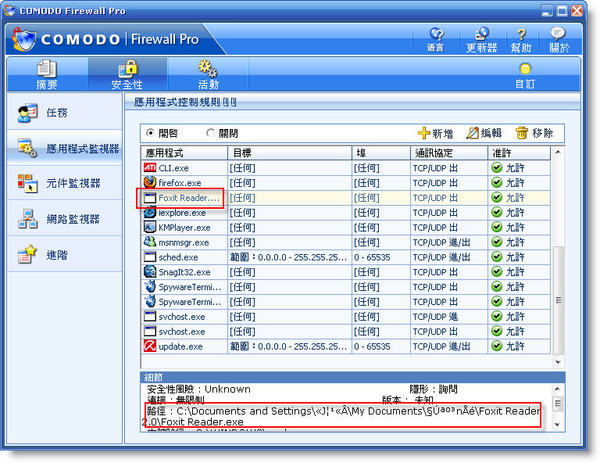Click the COMODO shield logo
The width and height of the screenshot is (600, 463).
click(24, 39)
